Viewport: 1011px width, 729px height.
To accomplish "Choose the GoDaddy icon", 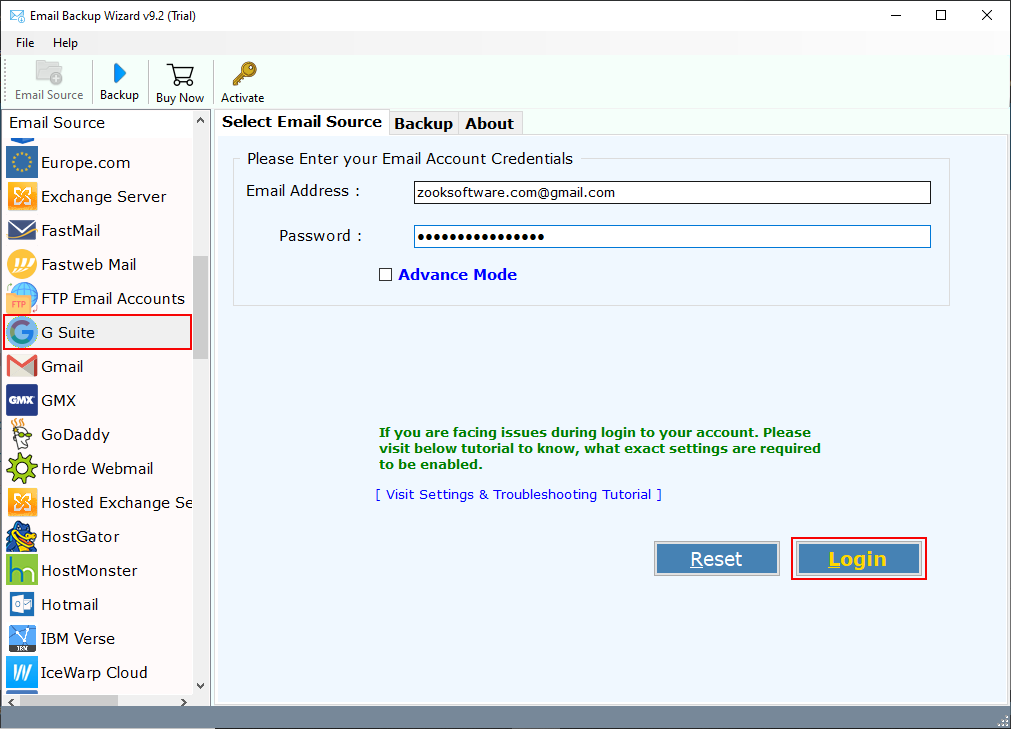I will [22, 434].
